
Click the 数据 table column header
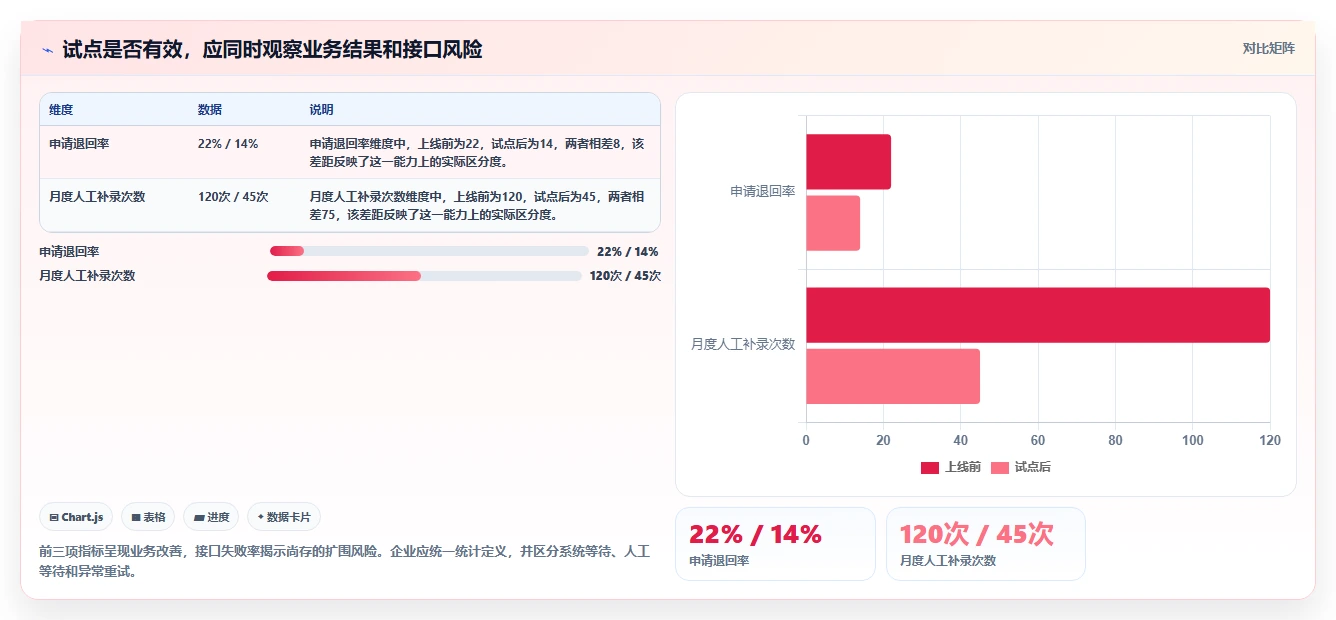pos(210,109)
